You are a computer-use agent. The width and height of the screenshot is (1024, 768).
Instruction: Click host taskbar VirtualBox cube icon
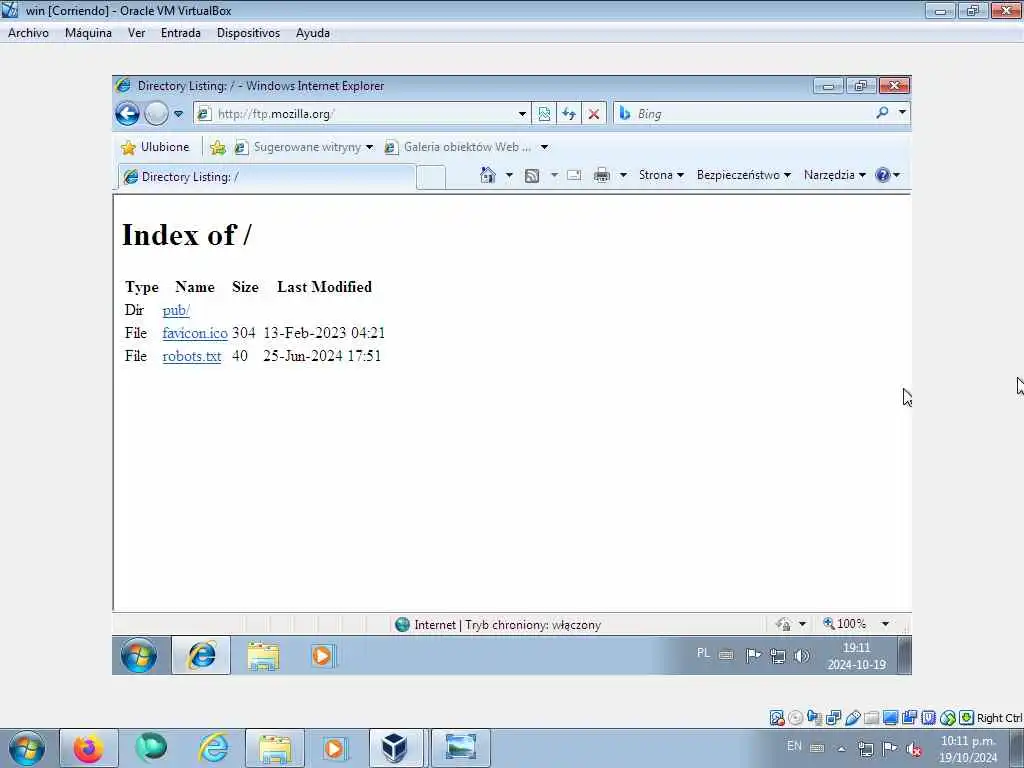394,748
